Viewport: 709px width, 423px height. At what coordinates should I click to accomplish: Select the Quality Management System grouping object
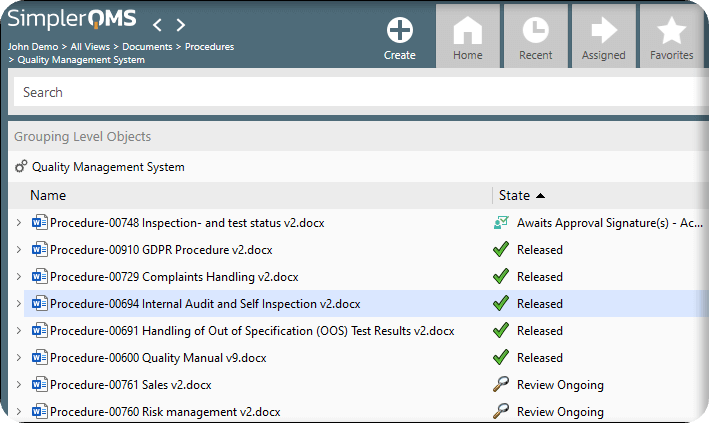point(108,167)
